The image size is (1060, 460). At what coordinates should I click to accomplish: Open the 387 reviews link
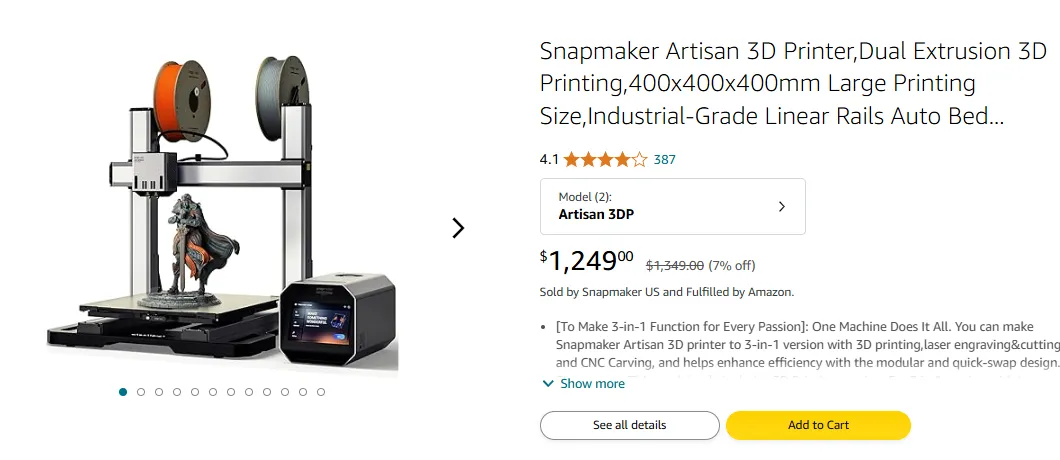tap(665, 159)
